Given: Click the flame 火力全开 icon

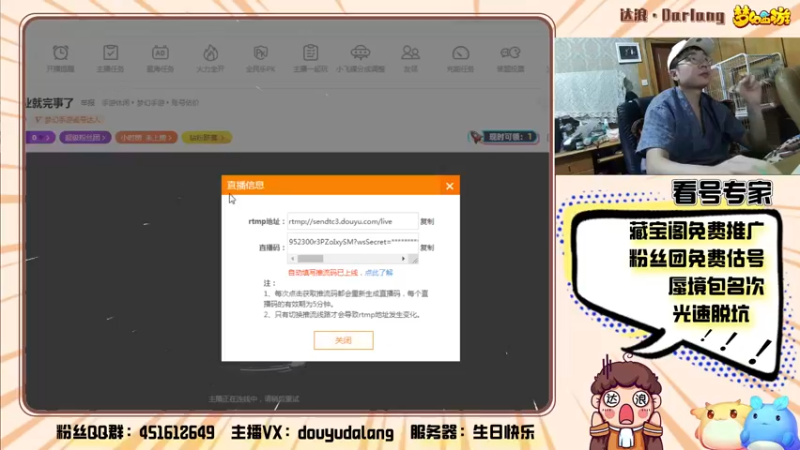Looking at the screenshot, I should (x=210, y=58).
